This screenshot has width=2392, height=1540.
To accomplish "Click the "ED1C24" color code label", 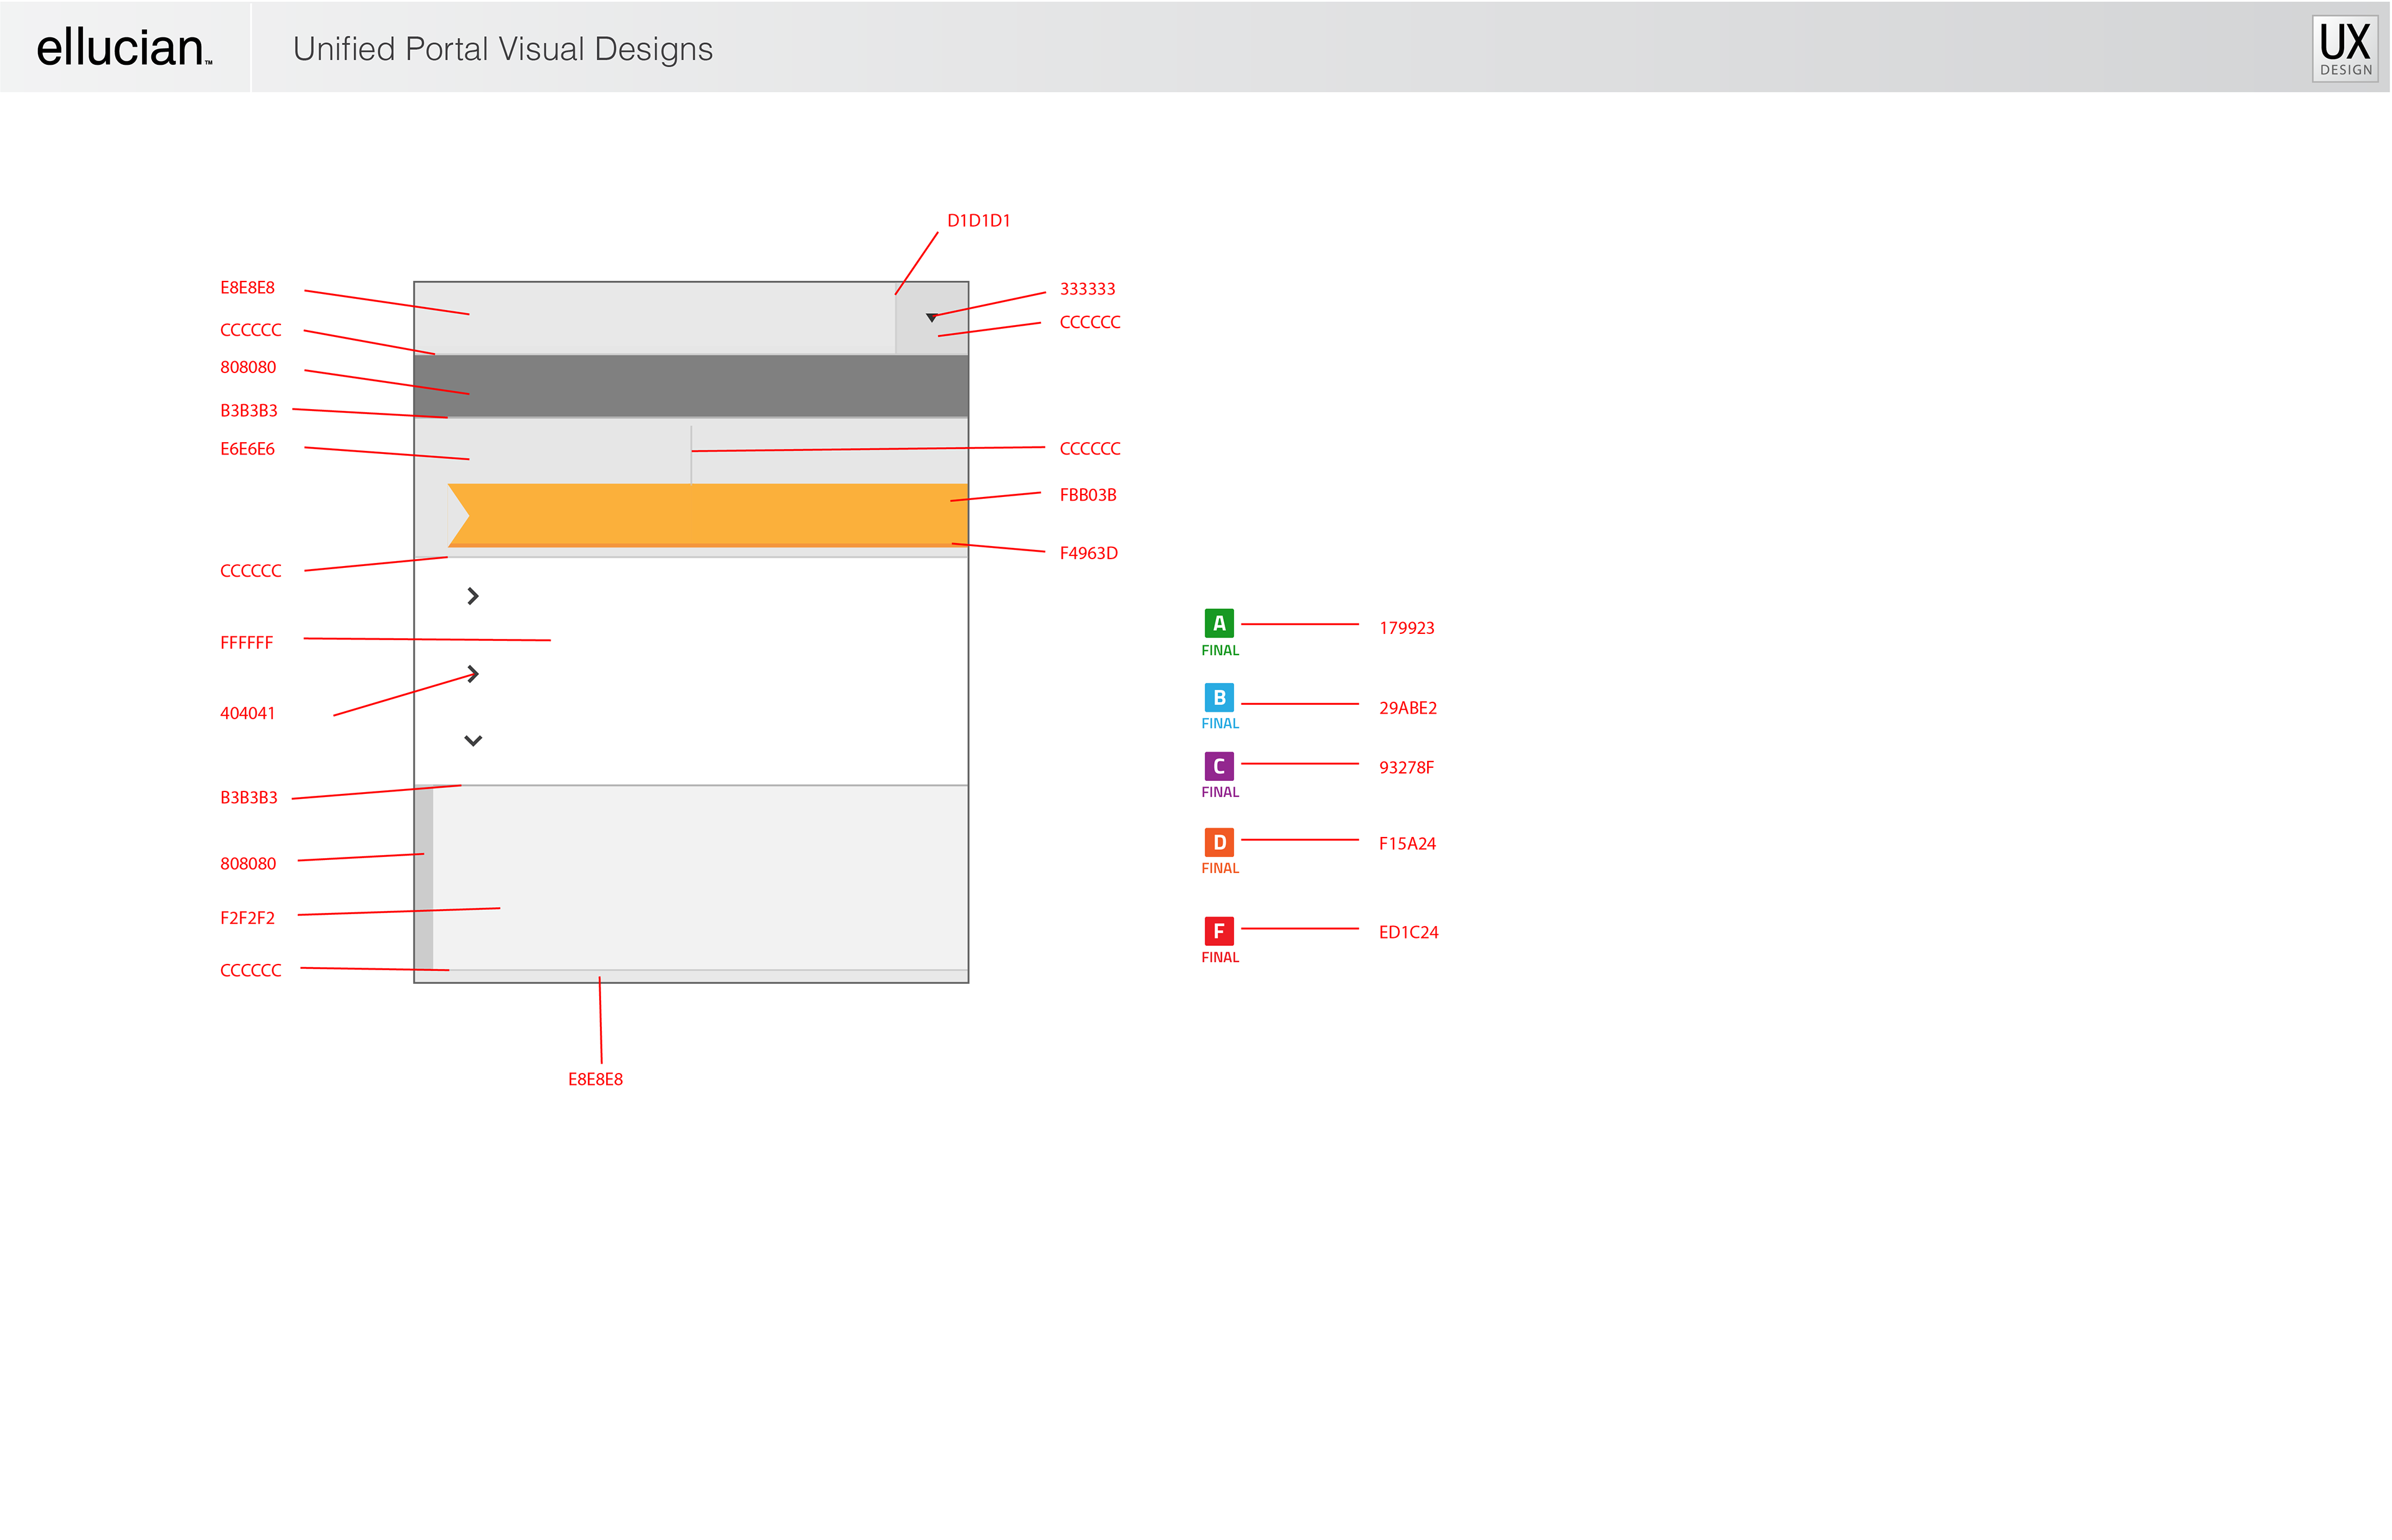I will pos(1408,933).
